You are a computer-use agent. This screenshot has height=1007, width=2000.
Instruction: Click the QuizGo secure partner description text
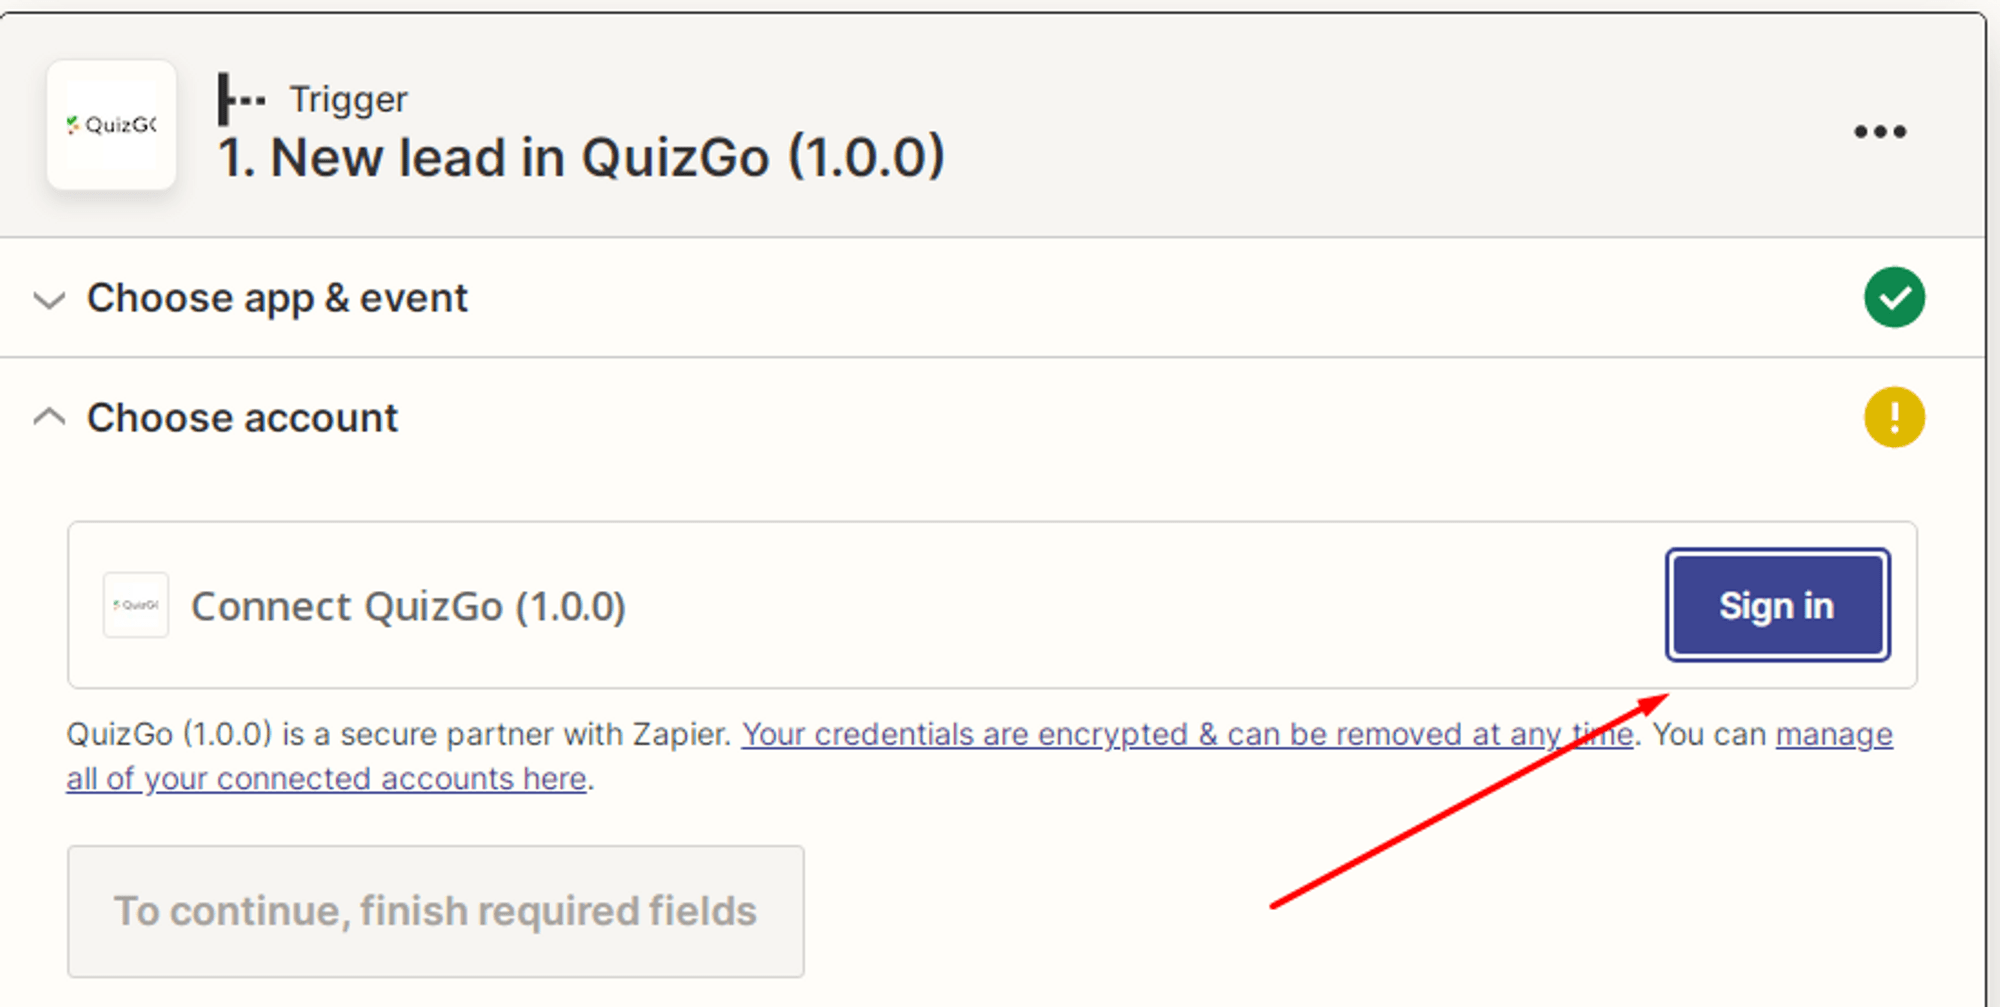click(x=399, y=734)
